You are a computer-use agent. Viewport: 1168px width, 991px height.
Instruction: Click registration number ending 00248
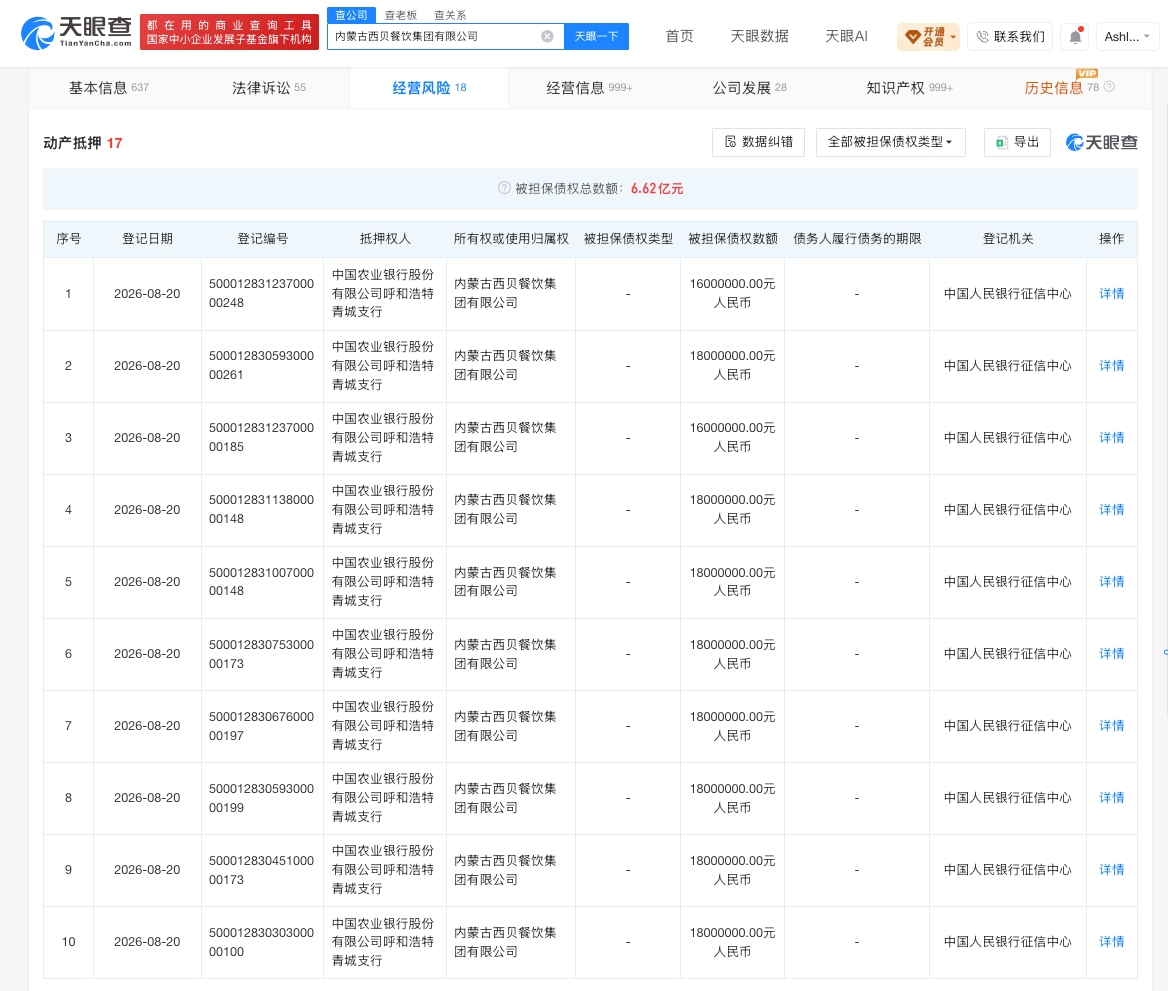(x=261, y=294)
